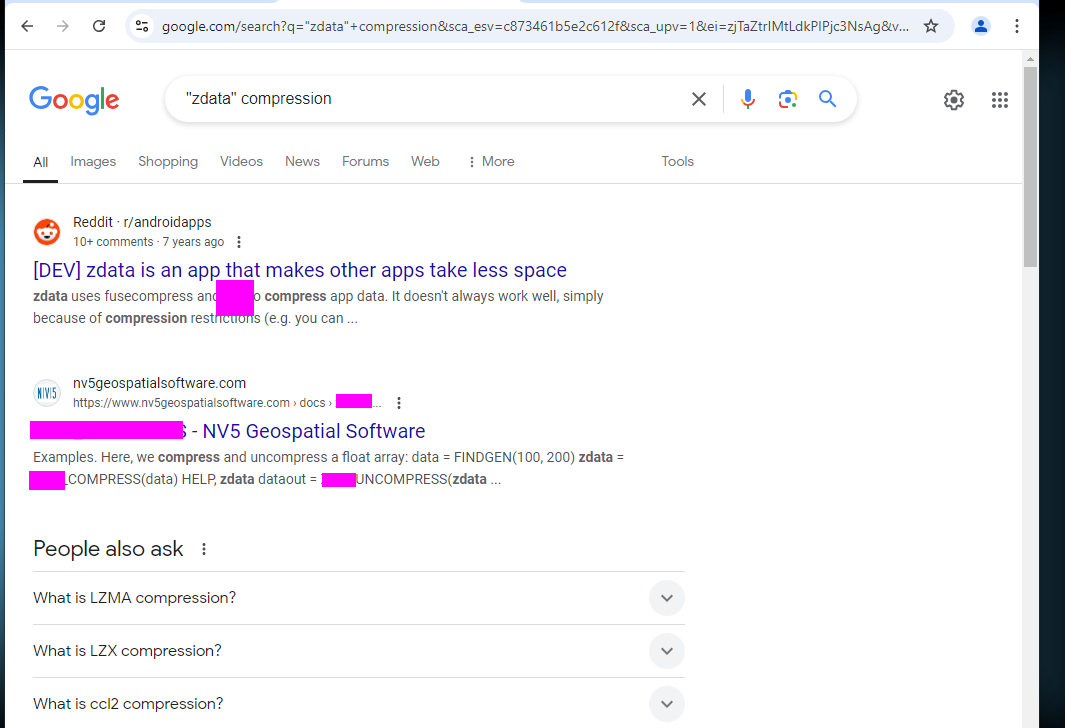Search by image with Google Lens

click(x=788, y=99)
